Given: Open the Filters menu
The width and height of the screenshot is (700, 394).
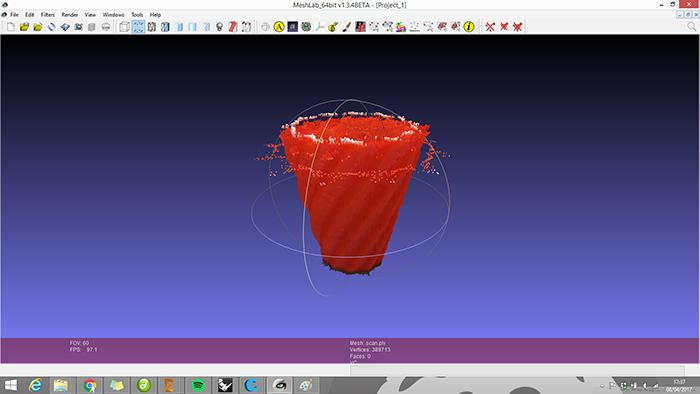Looking at the screenshot, I should [48, 15].
